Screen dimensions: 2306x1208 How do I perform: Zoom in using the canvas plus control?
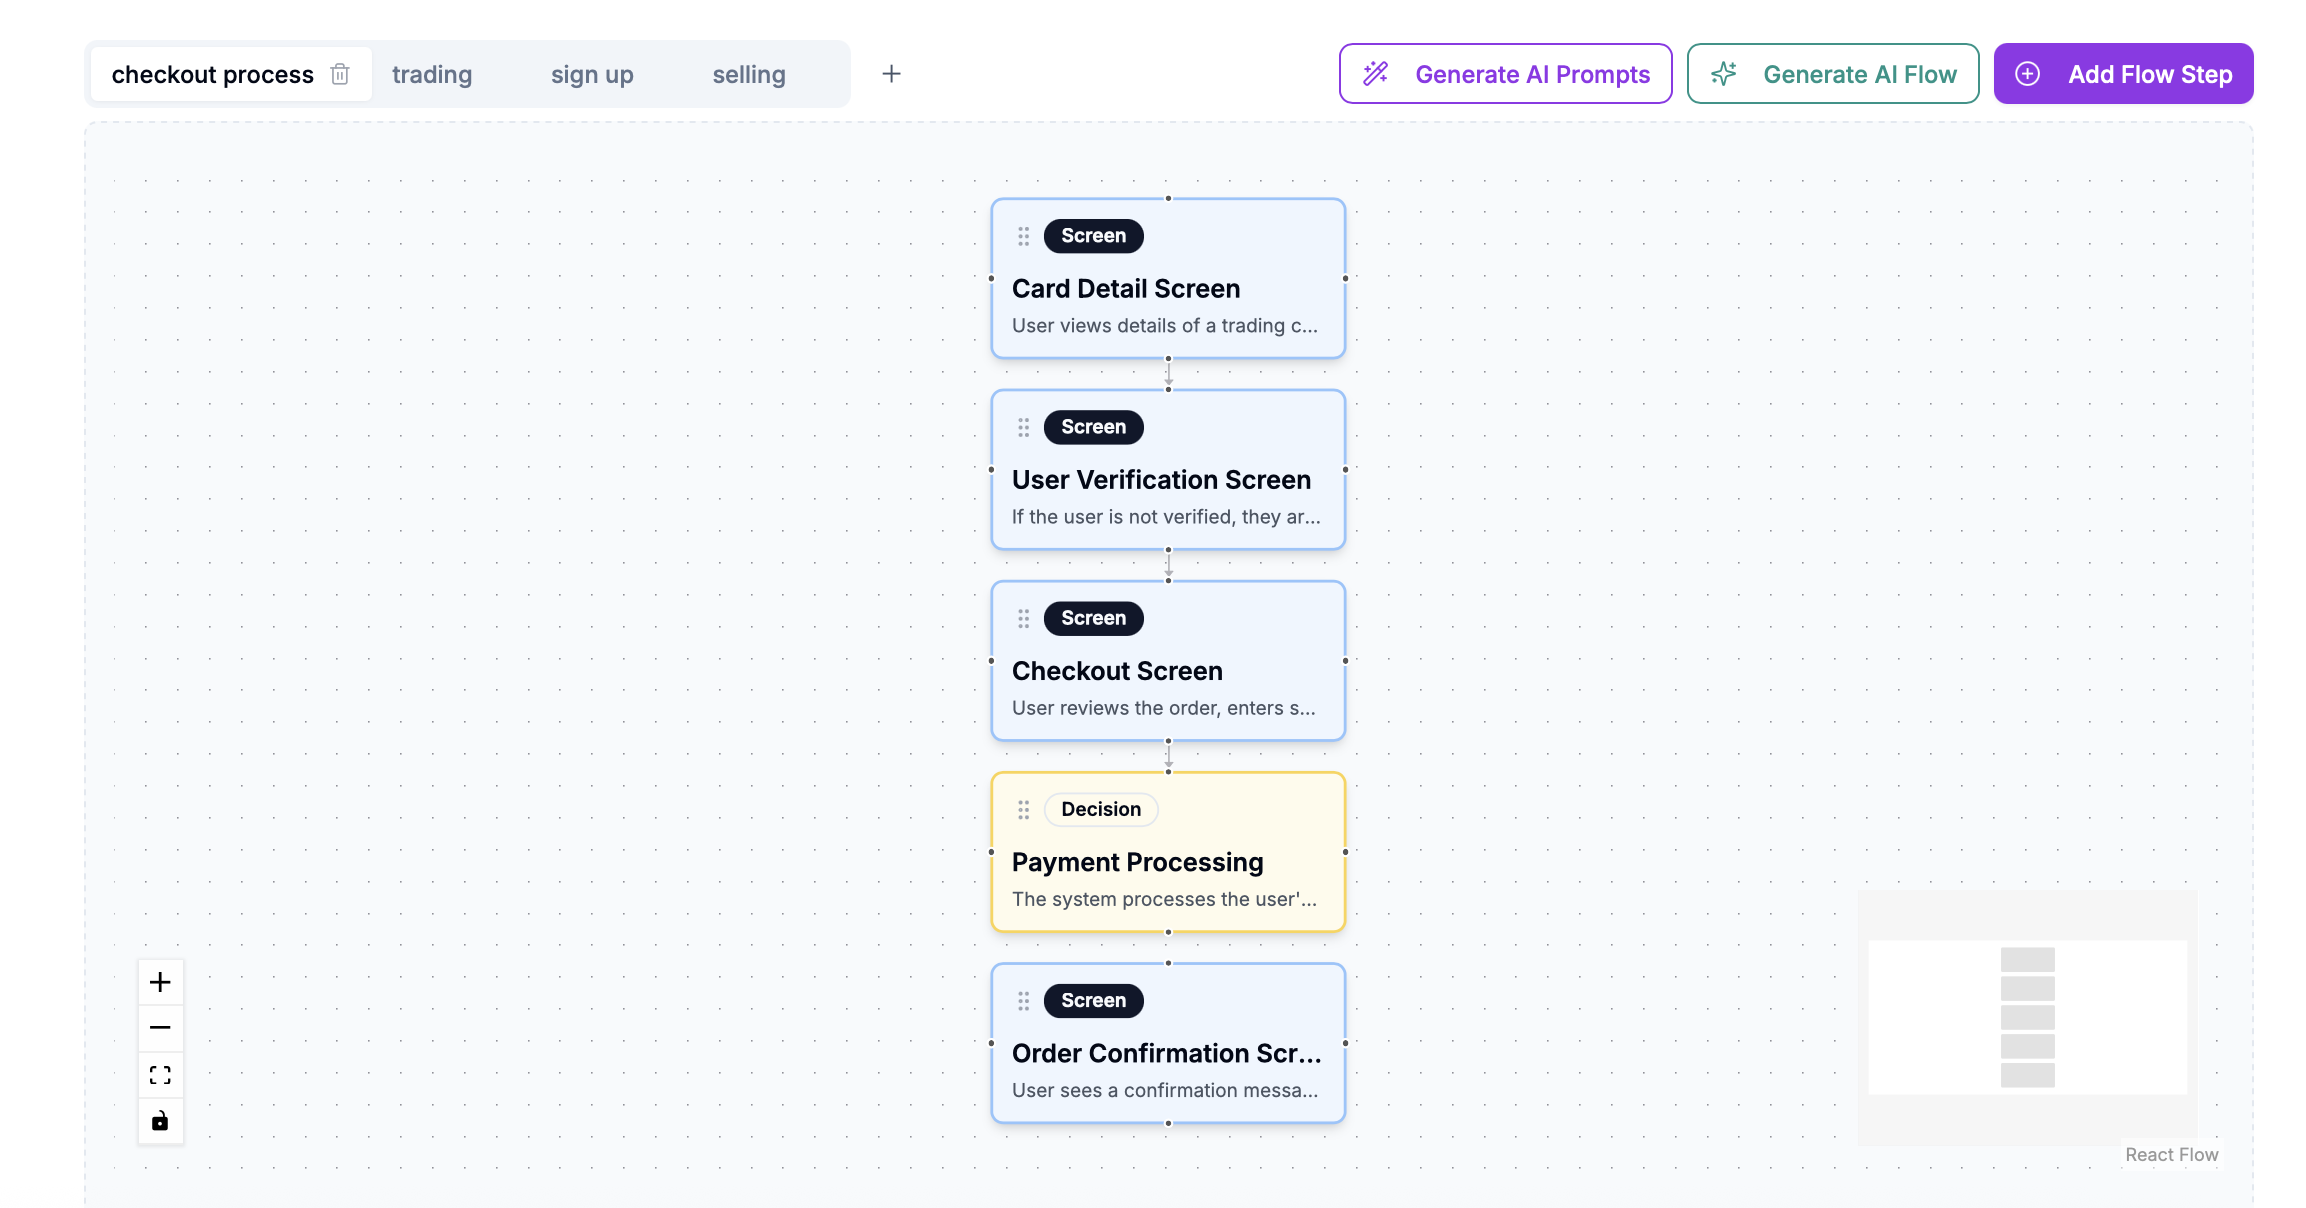160,982
